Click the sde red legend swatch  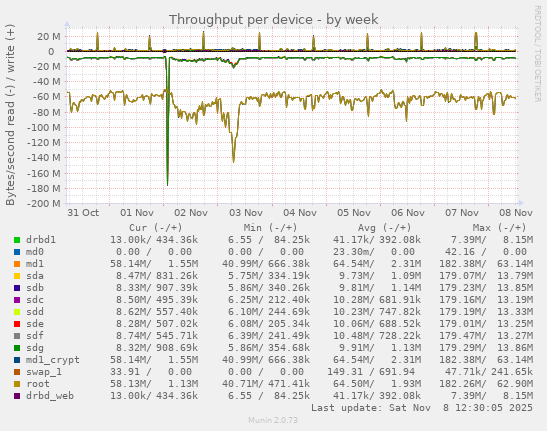coord(17,324)
